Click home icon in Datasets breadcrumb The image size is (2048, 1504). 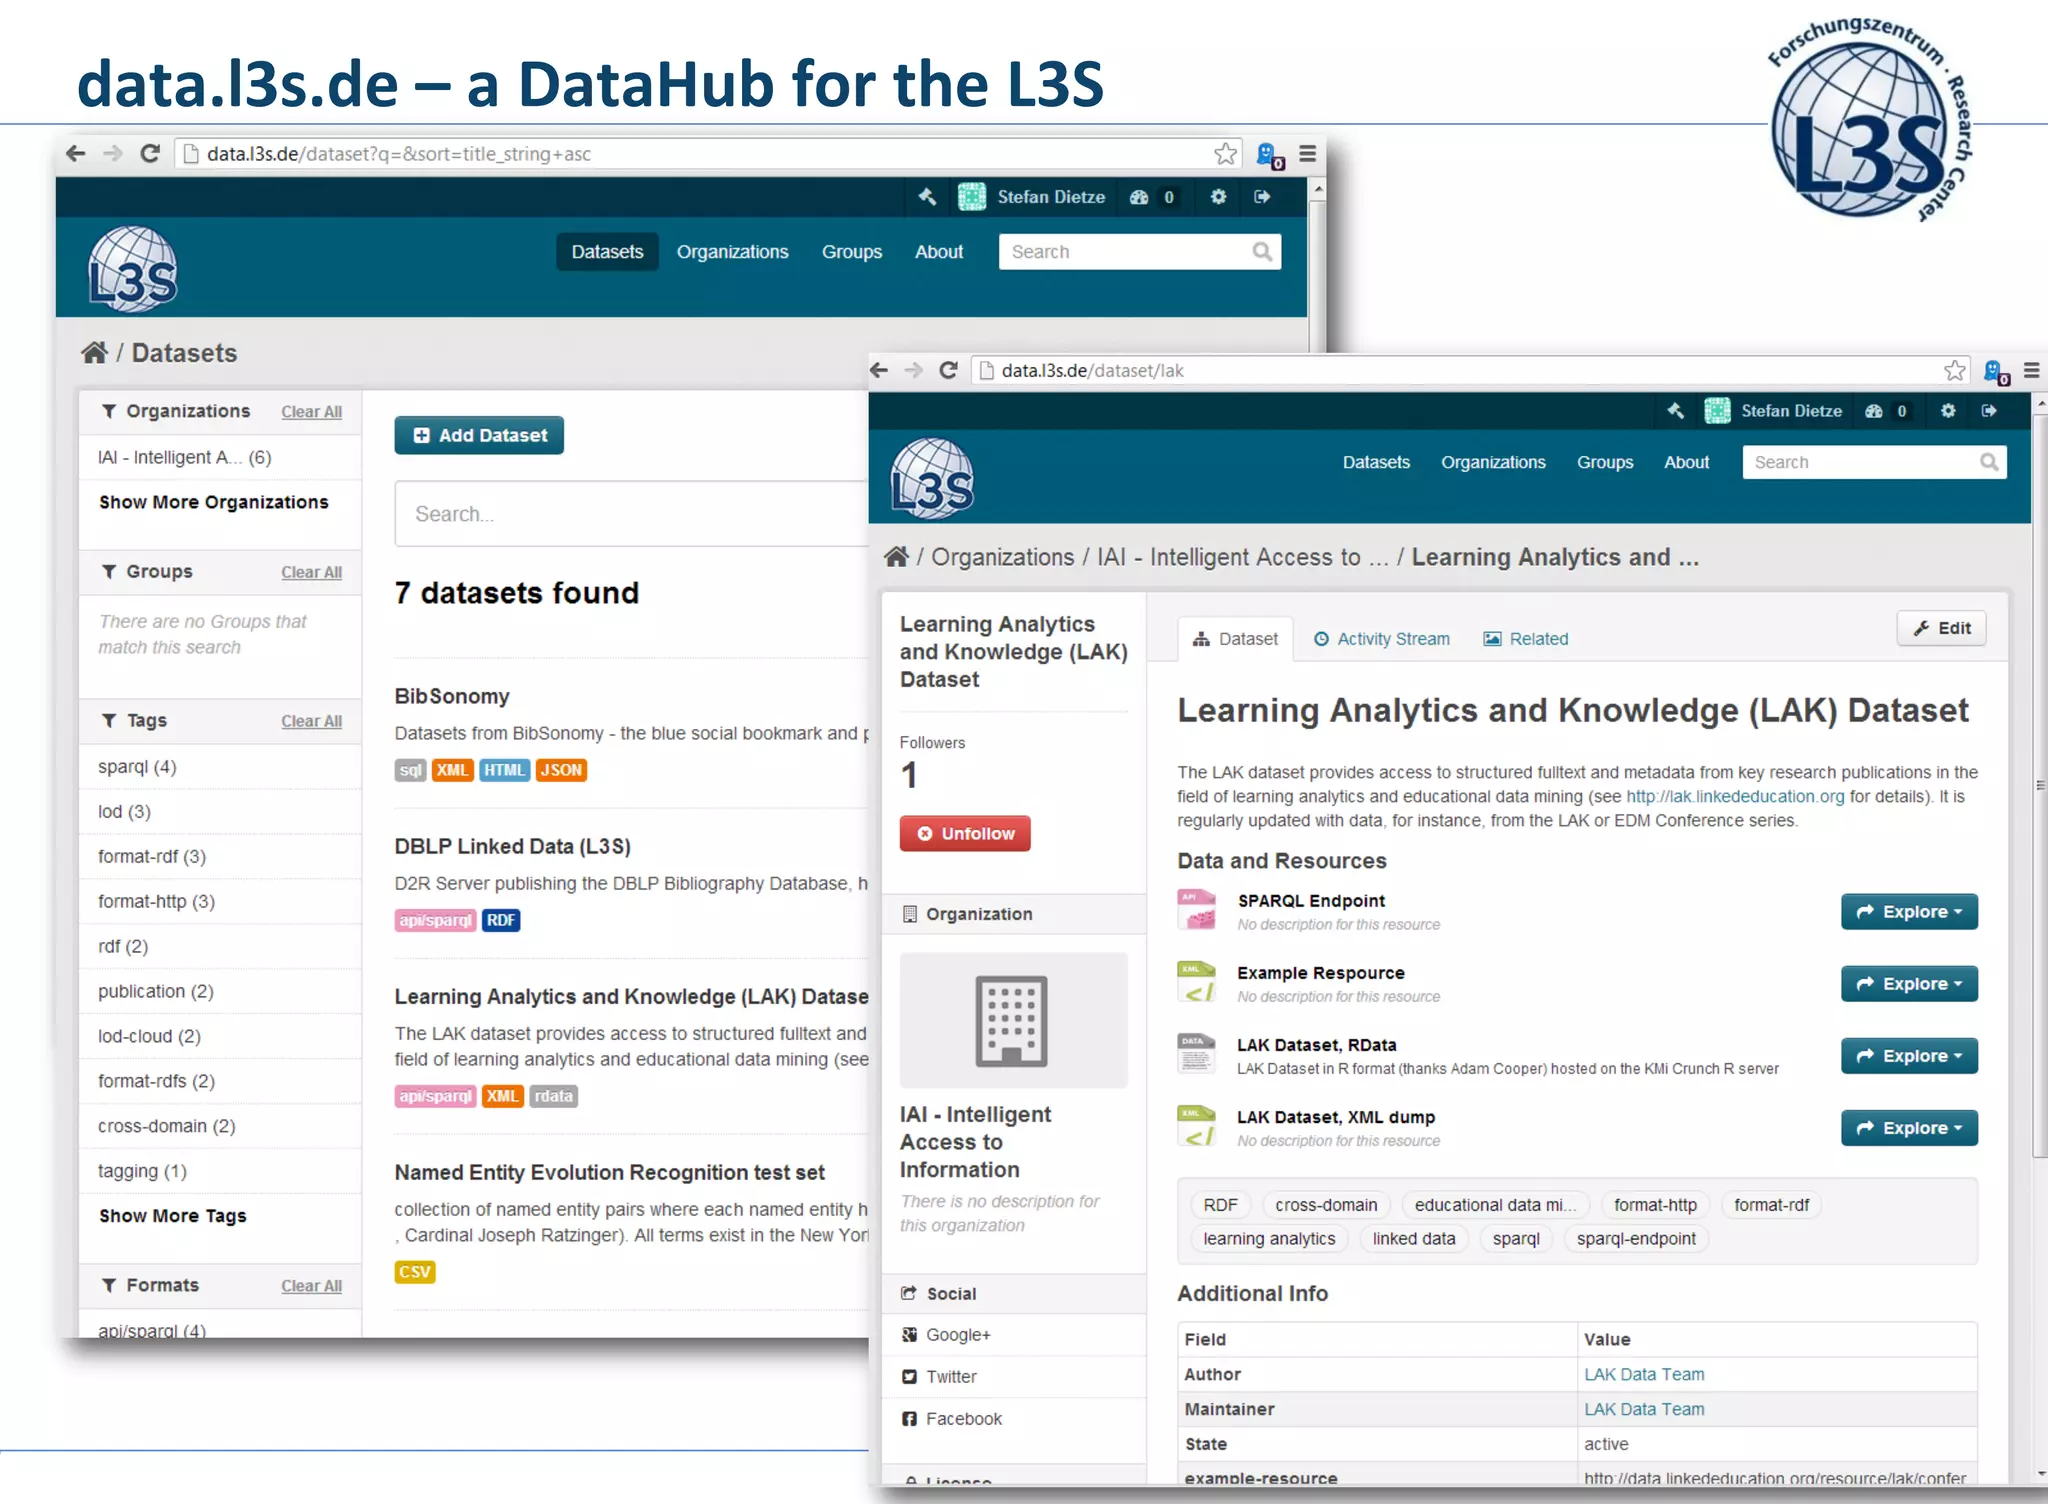coord(94,352)
